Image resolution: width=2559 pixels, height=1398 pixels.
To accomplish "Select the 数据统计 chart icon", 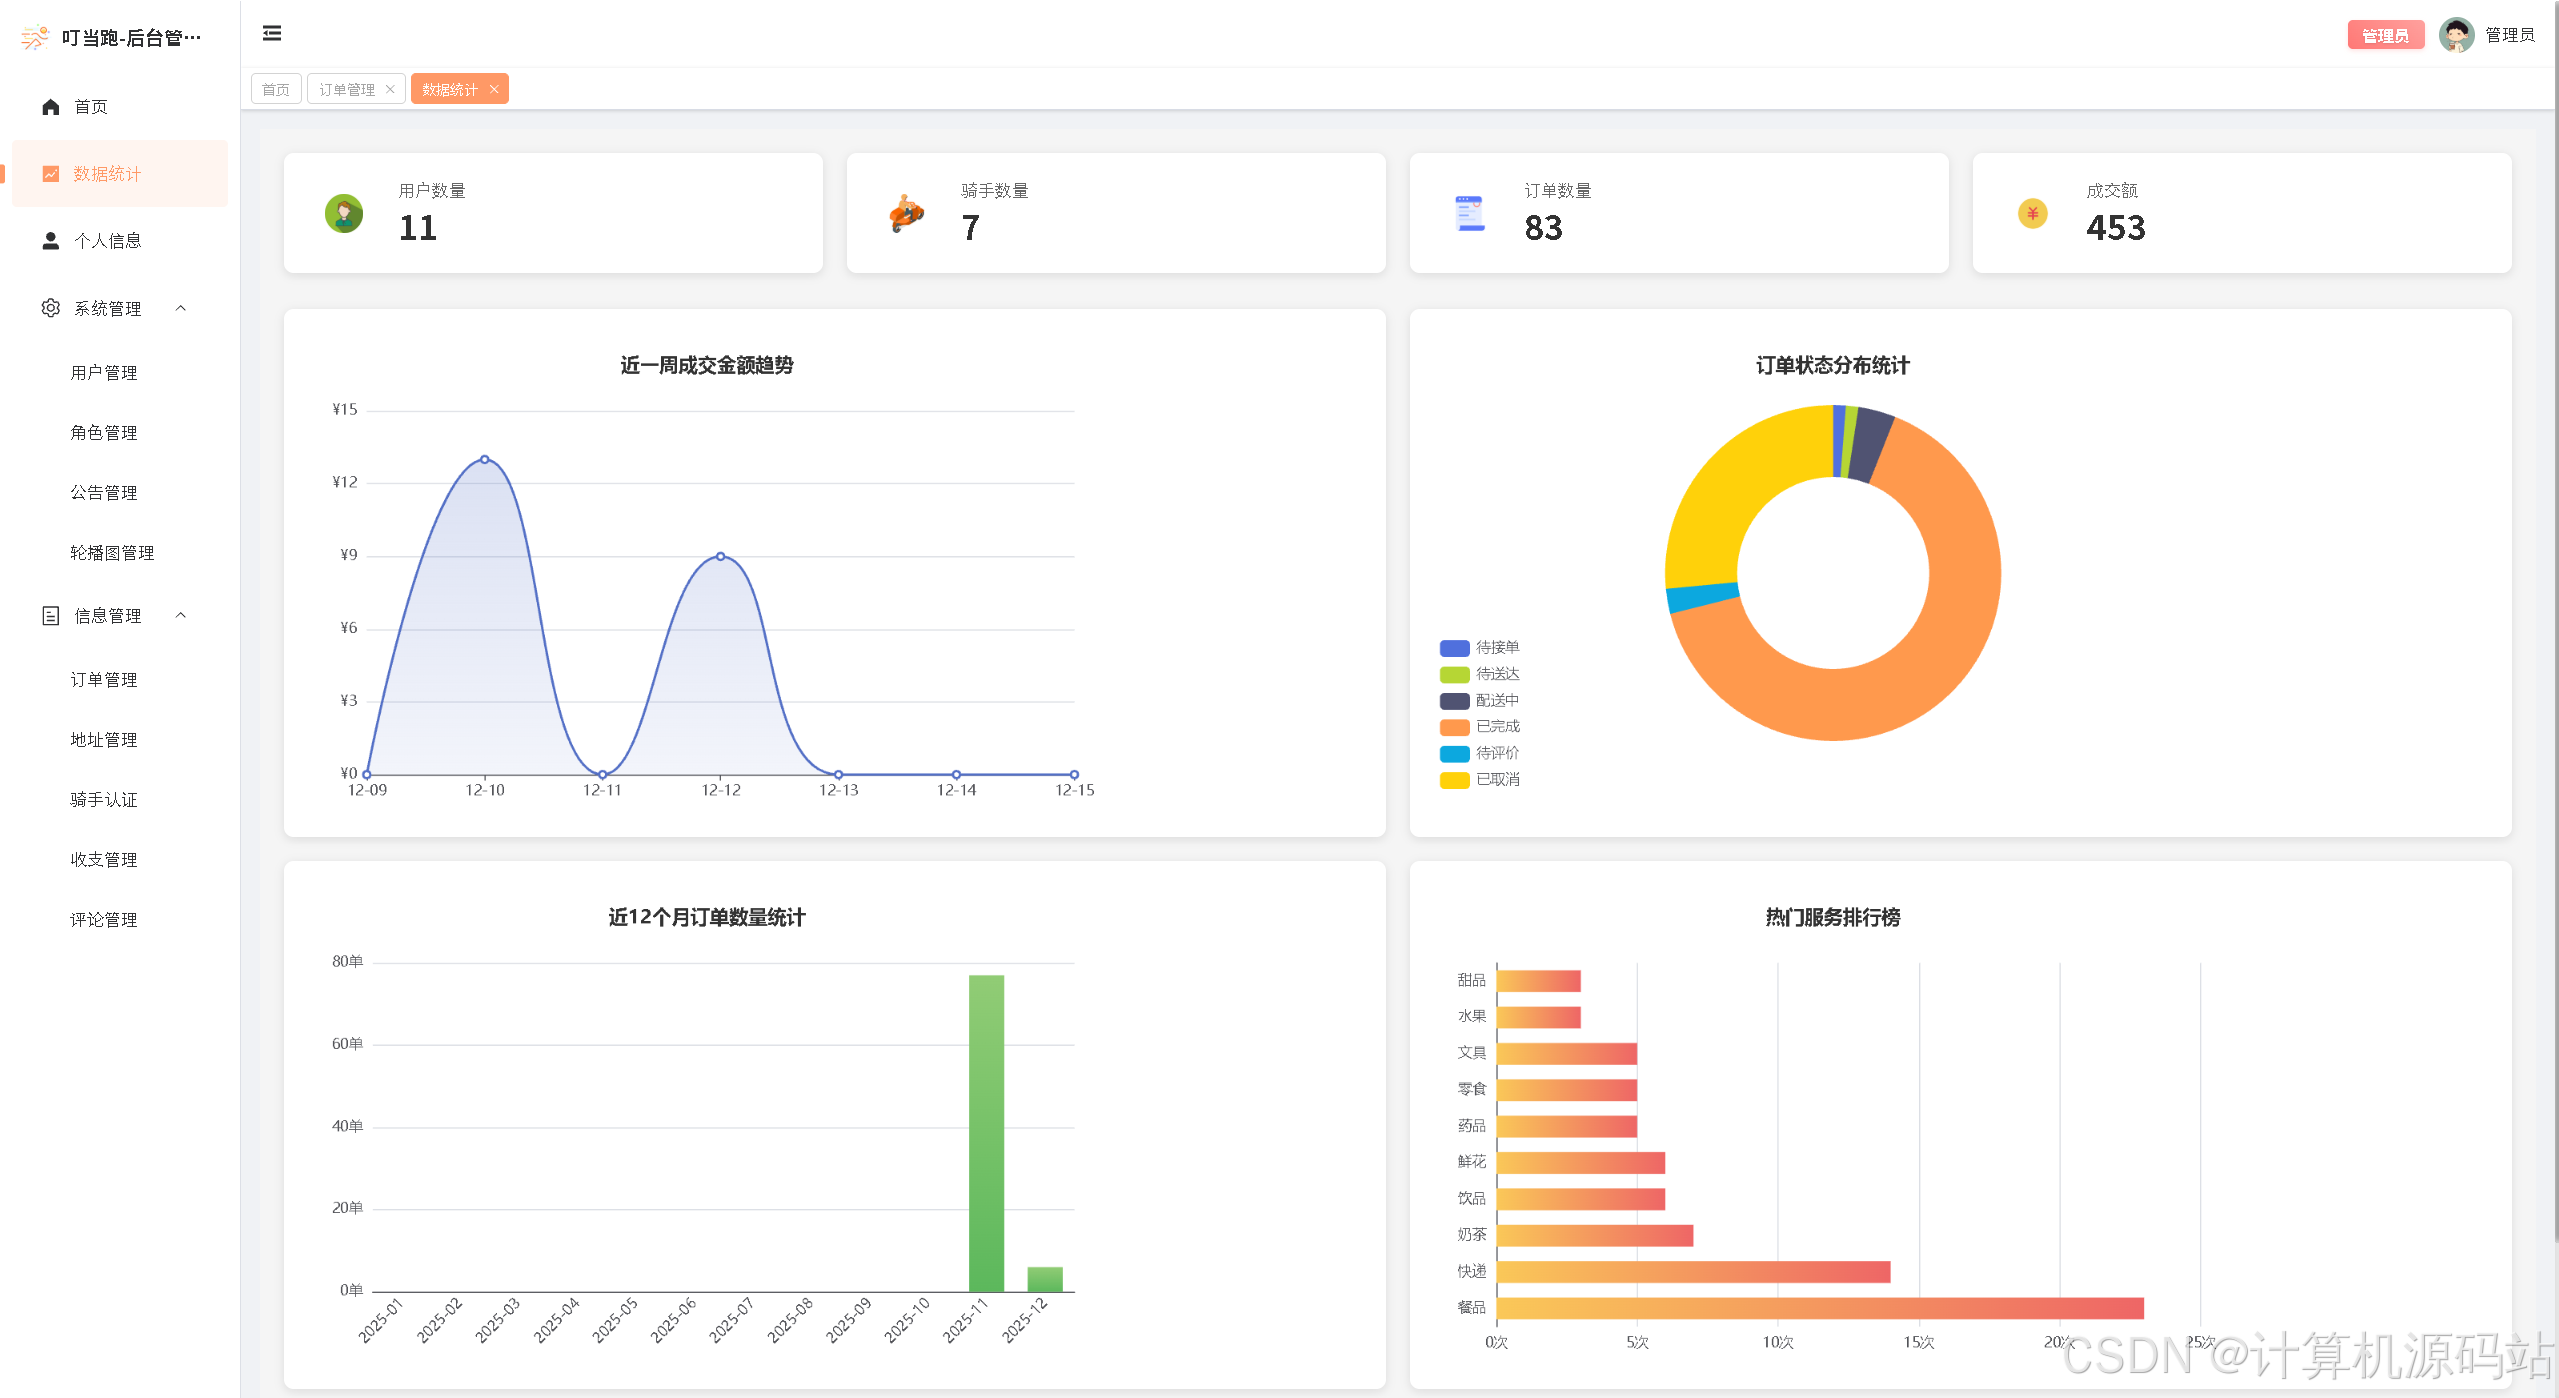I will click(49, 173).
